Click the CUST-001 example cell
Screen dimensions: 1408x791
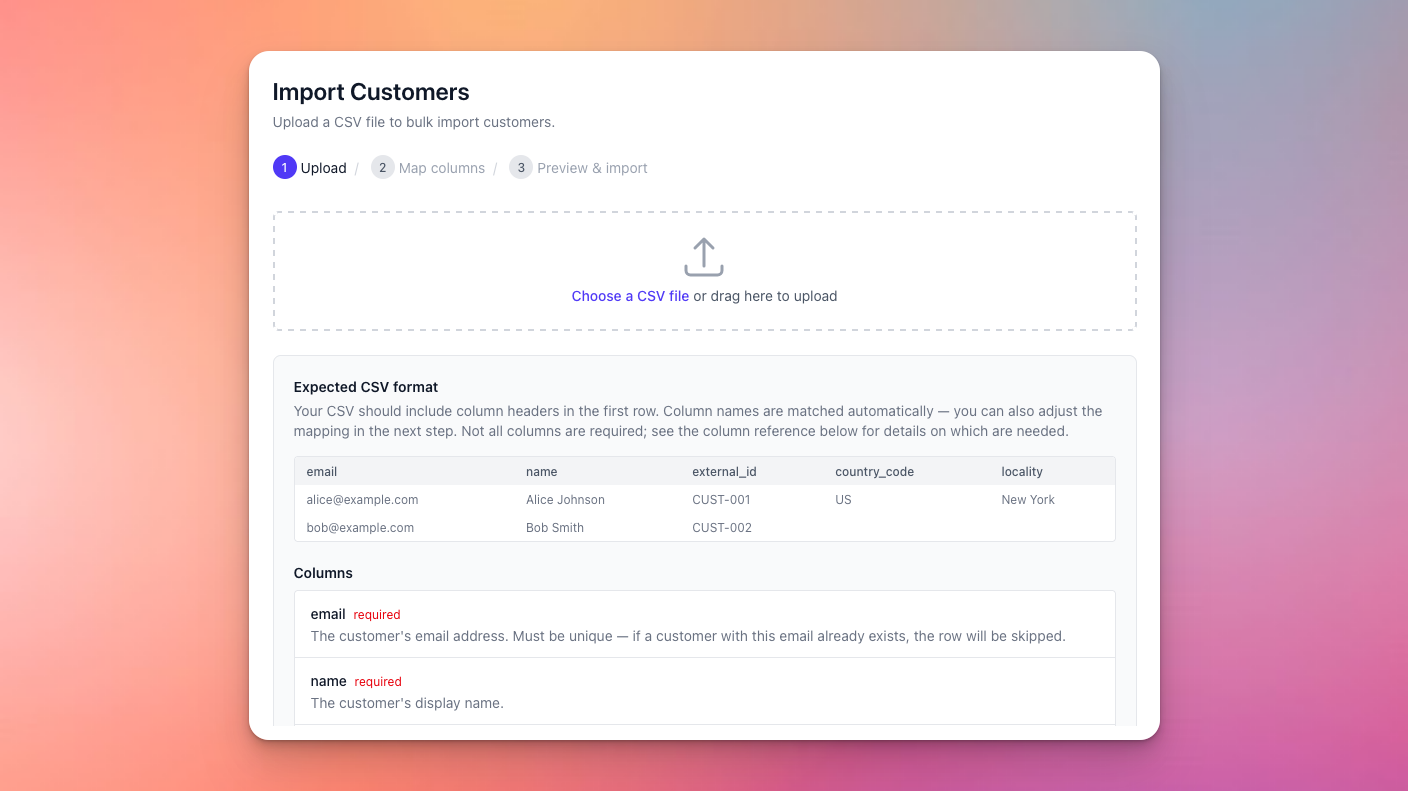(721, 500)
